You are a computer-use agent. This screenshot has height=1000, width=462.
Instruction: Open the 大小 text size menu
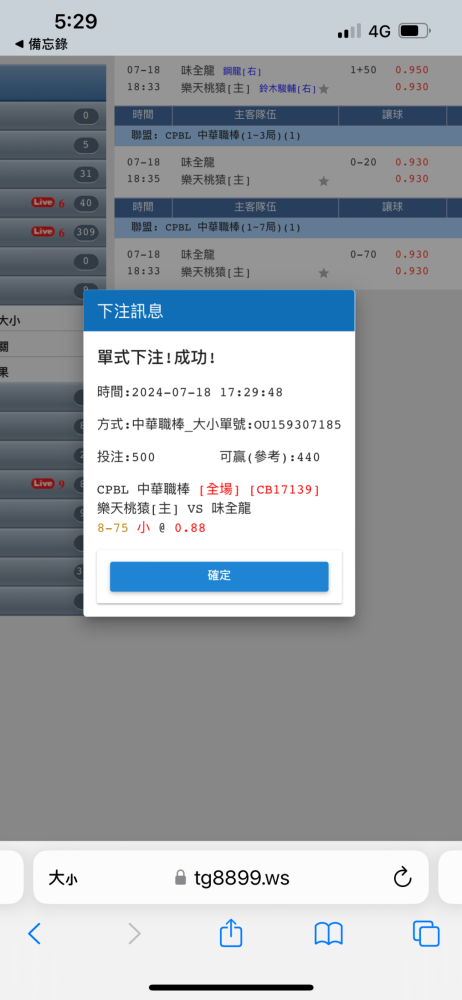(x=63, y=878)
